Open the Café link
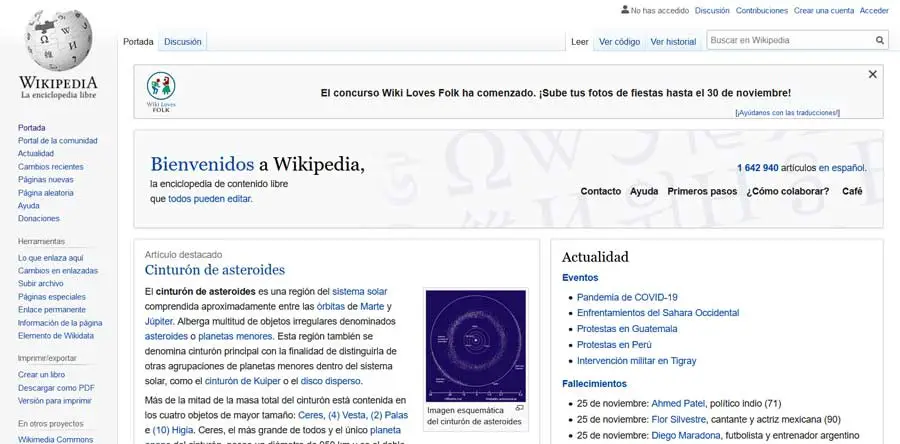Screen dimensions: 900x444 coord(852,192)
